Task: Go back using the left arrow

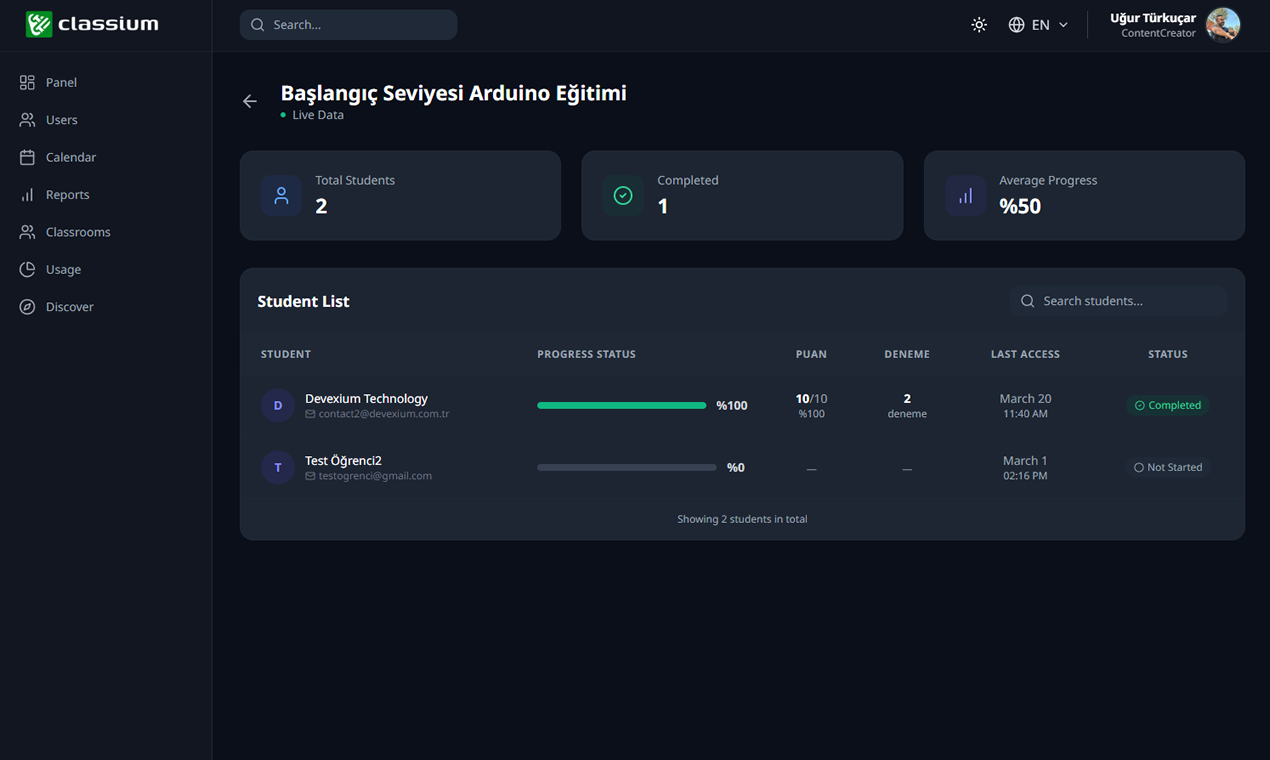Action: tap(250, 101)
